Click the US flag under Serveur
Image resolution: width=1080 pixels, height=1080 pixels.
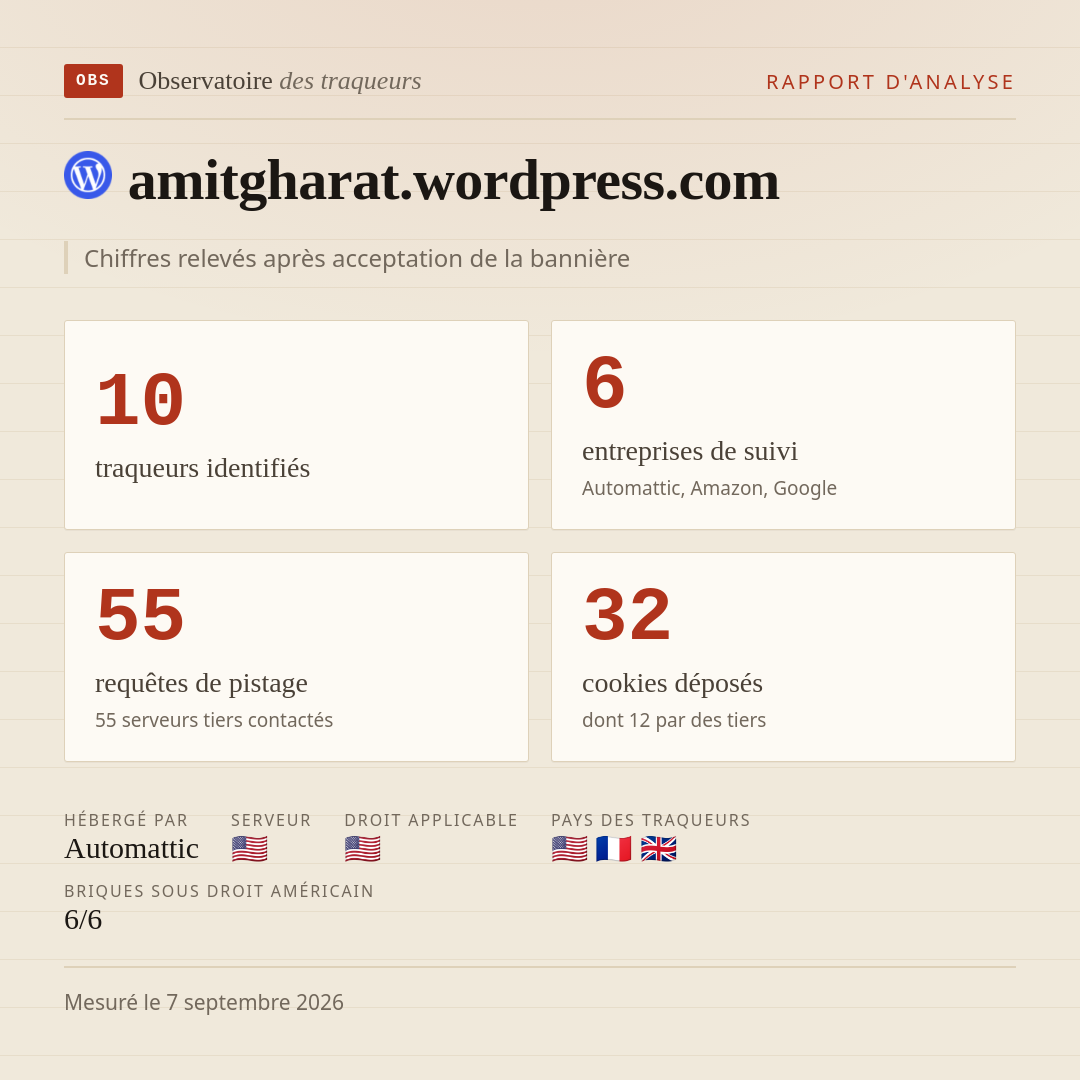point(249,849)
